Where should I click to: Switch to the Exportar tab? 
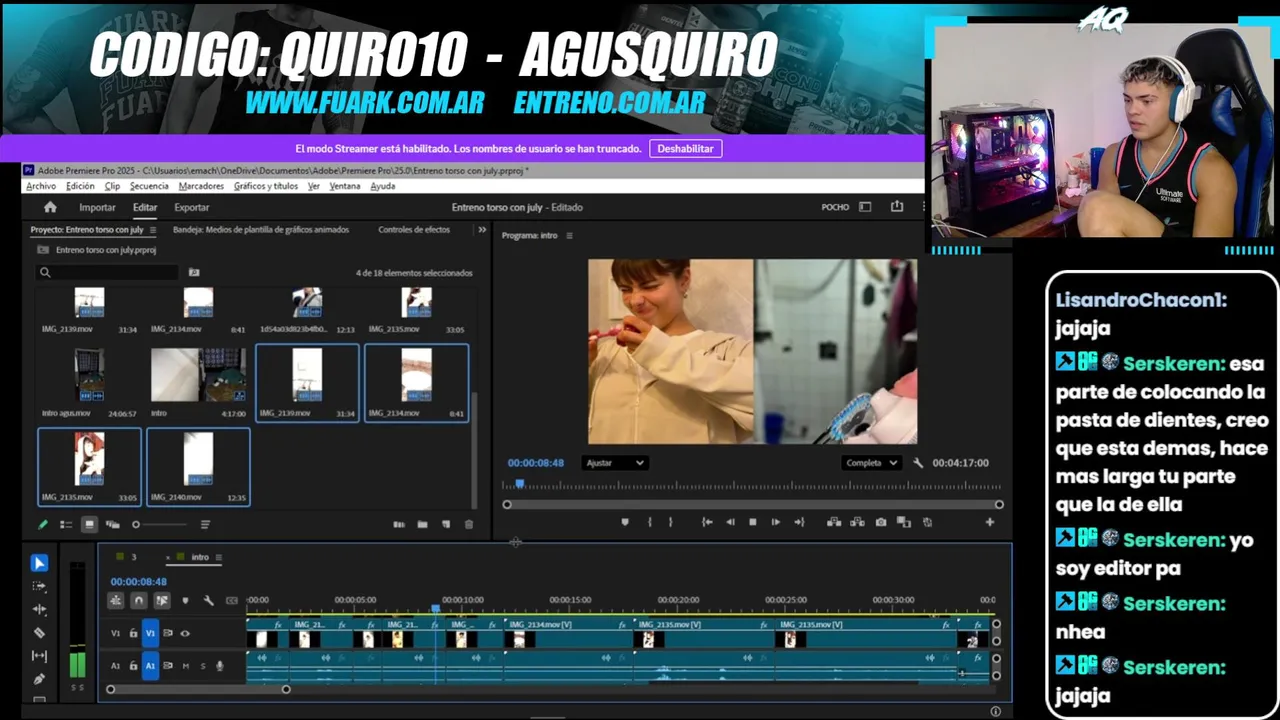click(191, 207)
